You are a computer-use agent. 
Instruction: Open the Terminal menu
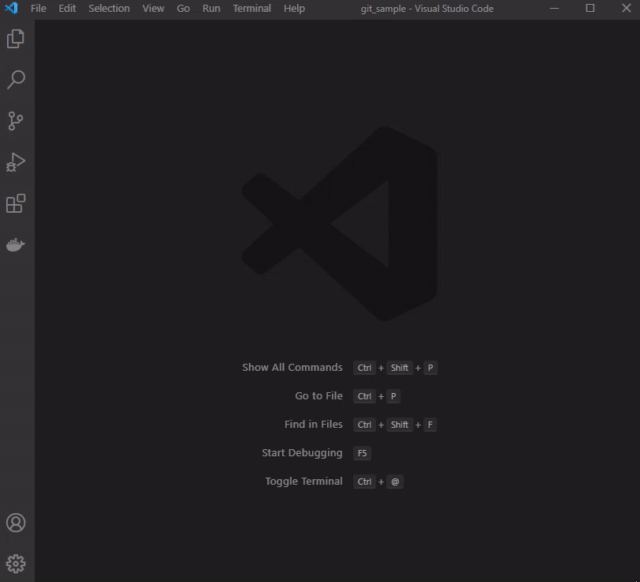[252, 9]
